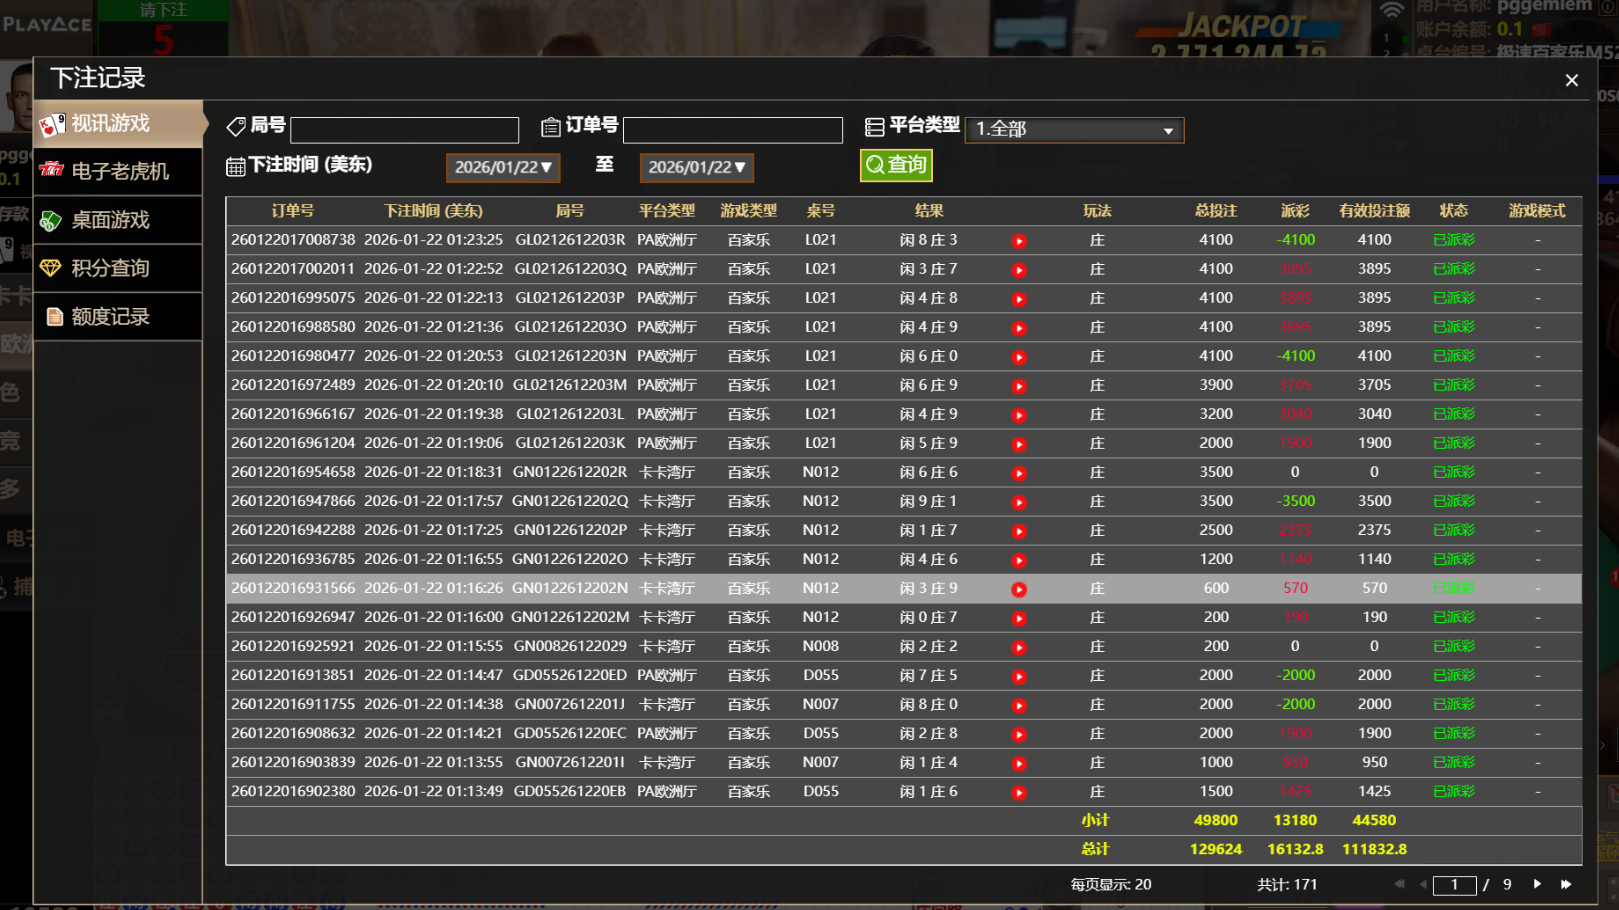Go to the next page arrow

(x=1537, y=884)
